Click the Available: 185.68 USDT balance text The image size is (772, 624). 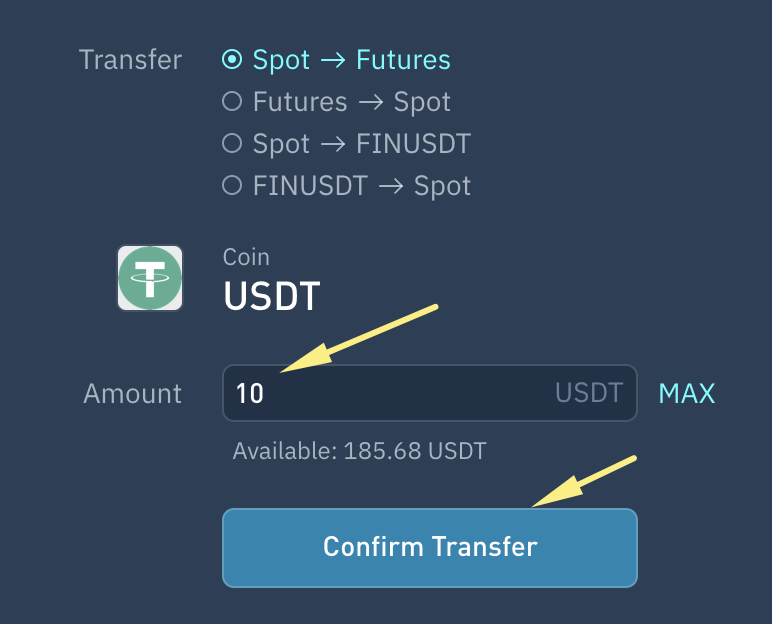(359, 451)
